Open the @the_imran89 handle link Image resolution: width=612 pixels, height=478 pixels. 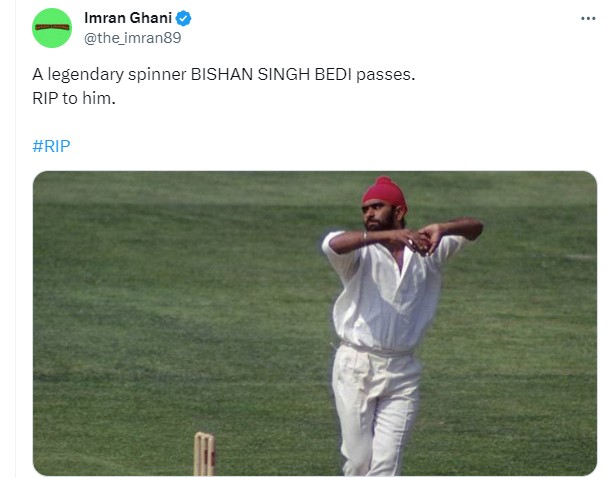click(x=132, y=37)
